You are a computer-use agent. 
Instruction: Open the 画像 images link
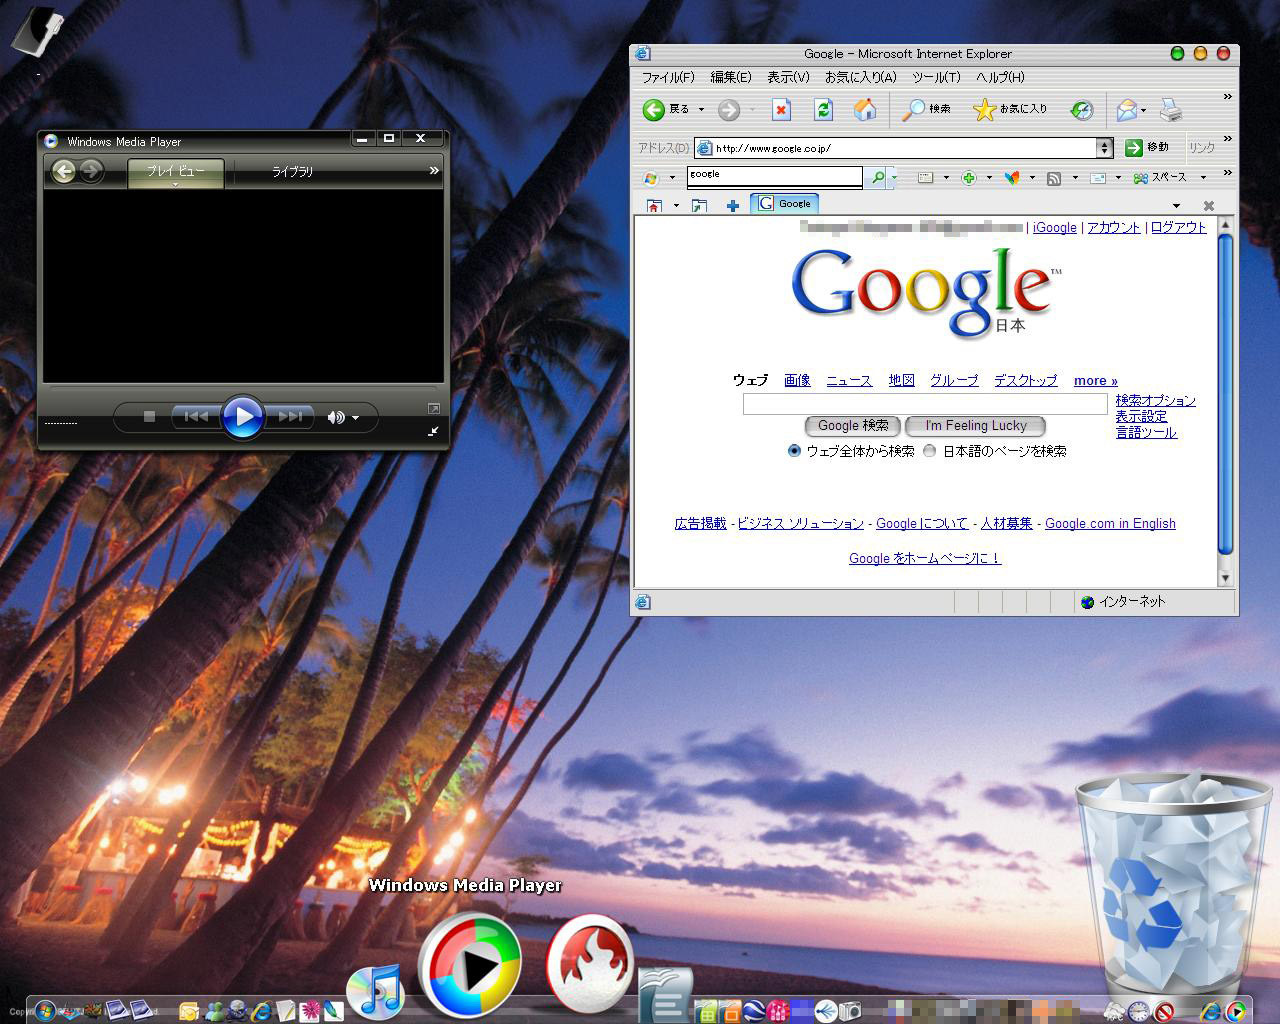(797, 380)
